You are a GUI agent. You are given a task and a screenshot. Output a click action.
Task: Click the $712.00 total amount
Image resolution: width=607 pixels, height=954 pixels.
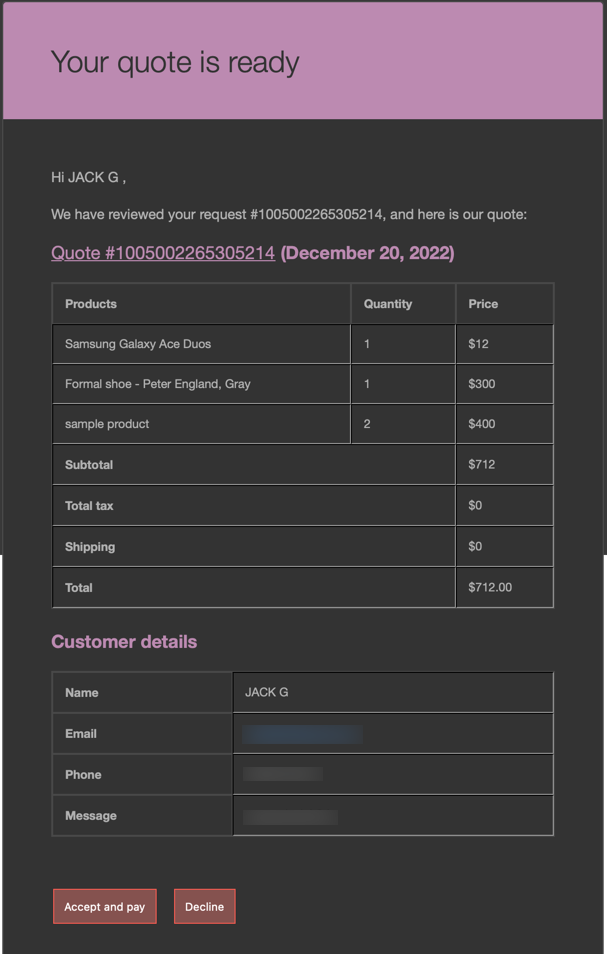point(490,588)
